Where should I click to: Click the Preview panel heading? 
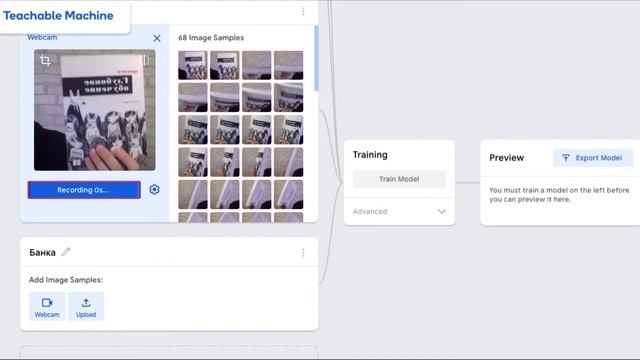point(507,158)
